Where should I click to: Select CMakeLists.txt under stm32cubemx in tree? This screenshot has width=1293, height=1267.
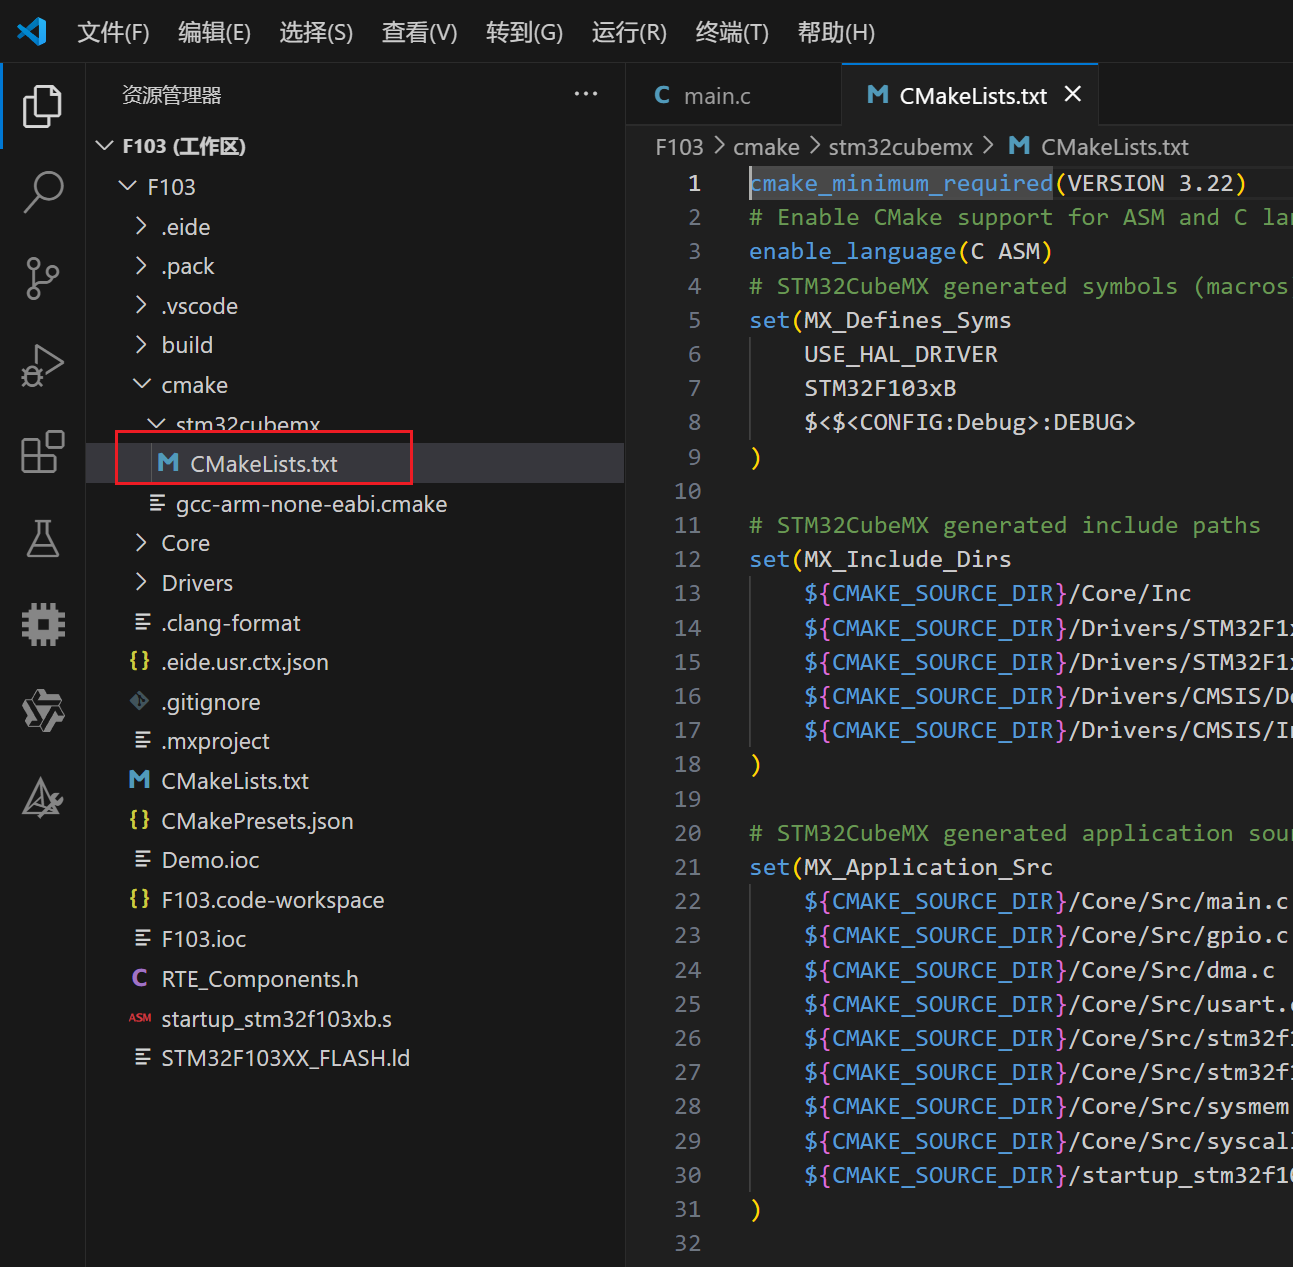point(355,463)
